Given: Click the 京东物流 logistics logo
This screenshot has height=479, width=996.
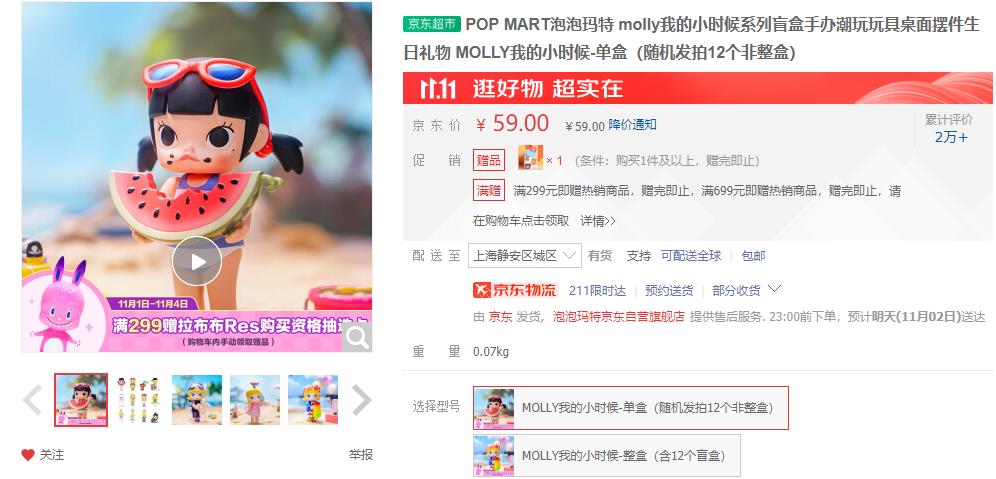Looking at the screenshot, I should [515, 290].
